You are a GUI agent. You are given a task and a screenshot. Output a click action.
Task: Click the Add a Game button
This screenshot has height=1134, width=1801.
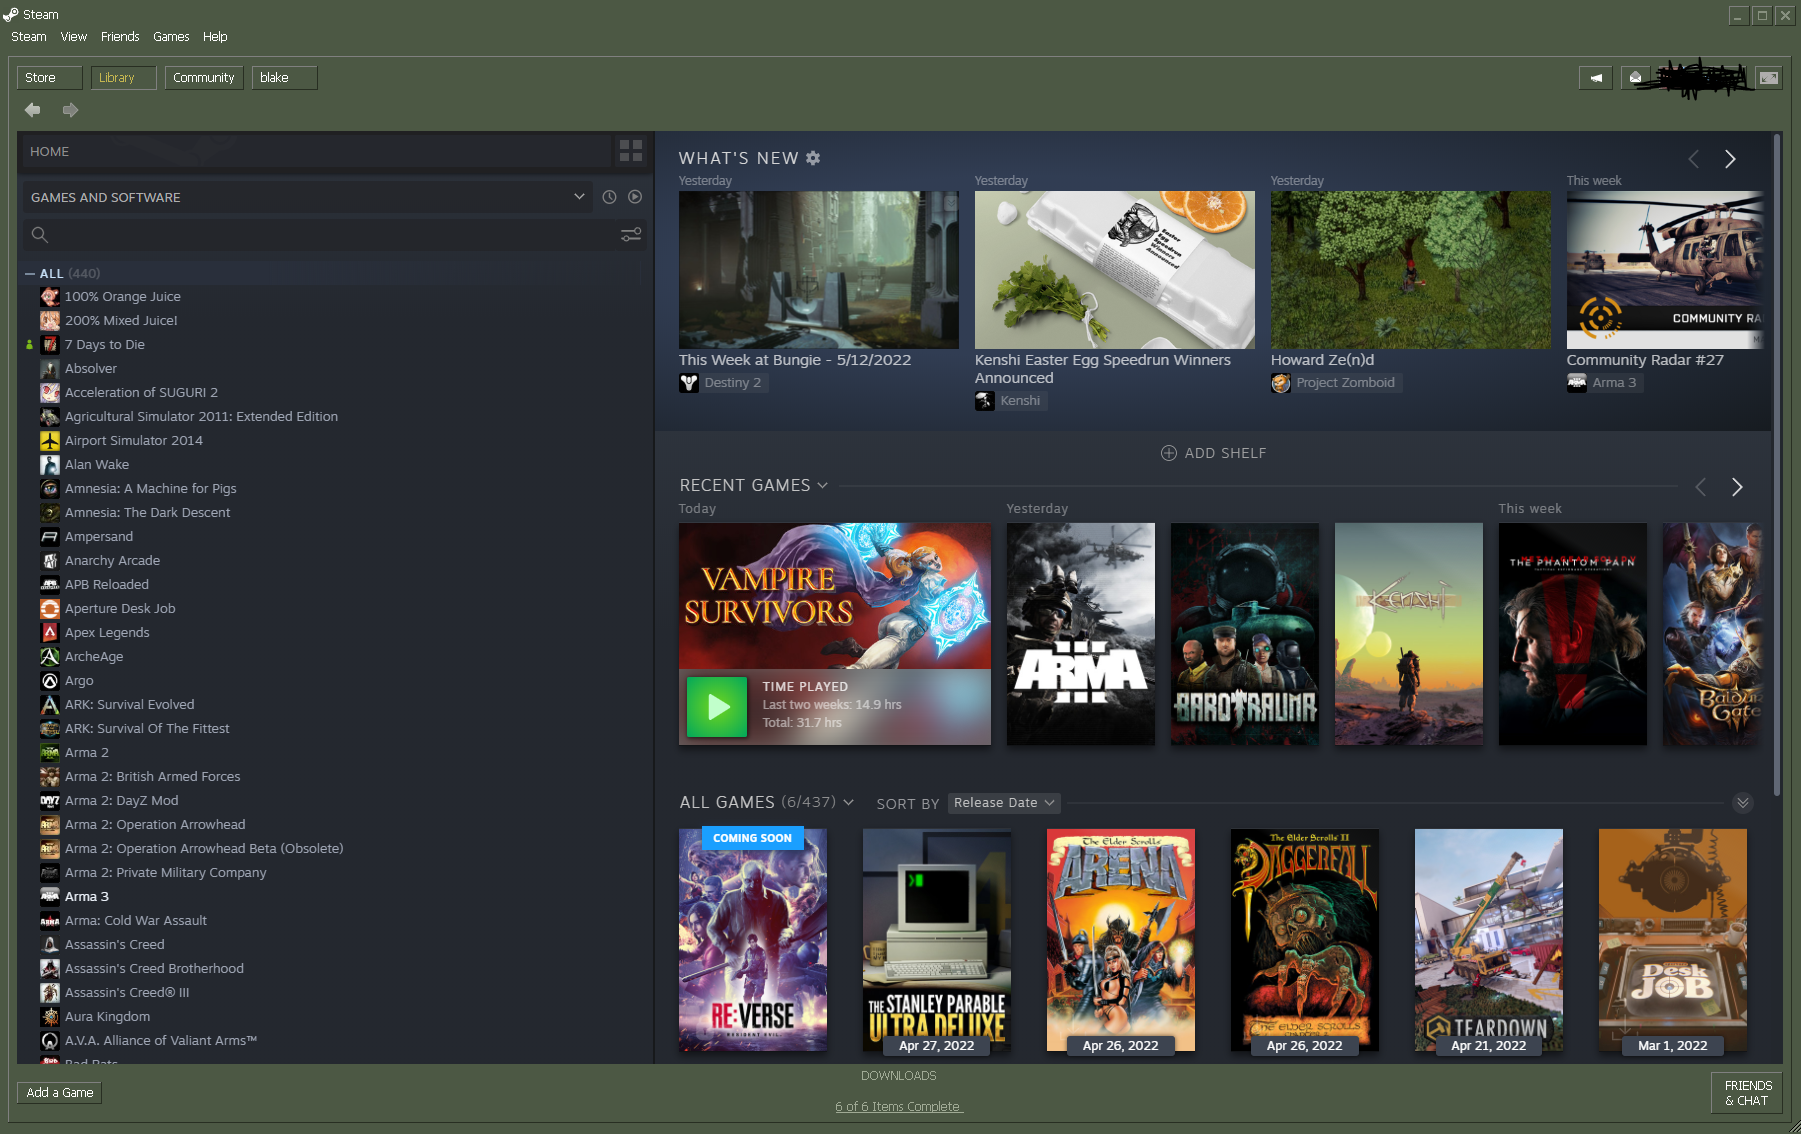[x=60, y=1093]
